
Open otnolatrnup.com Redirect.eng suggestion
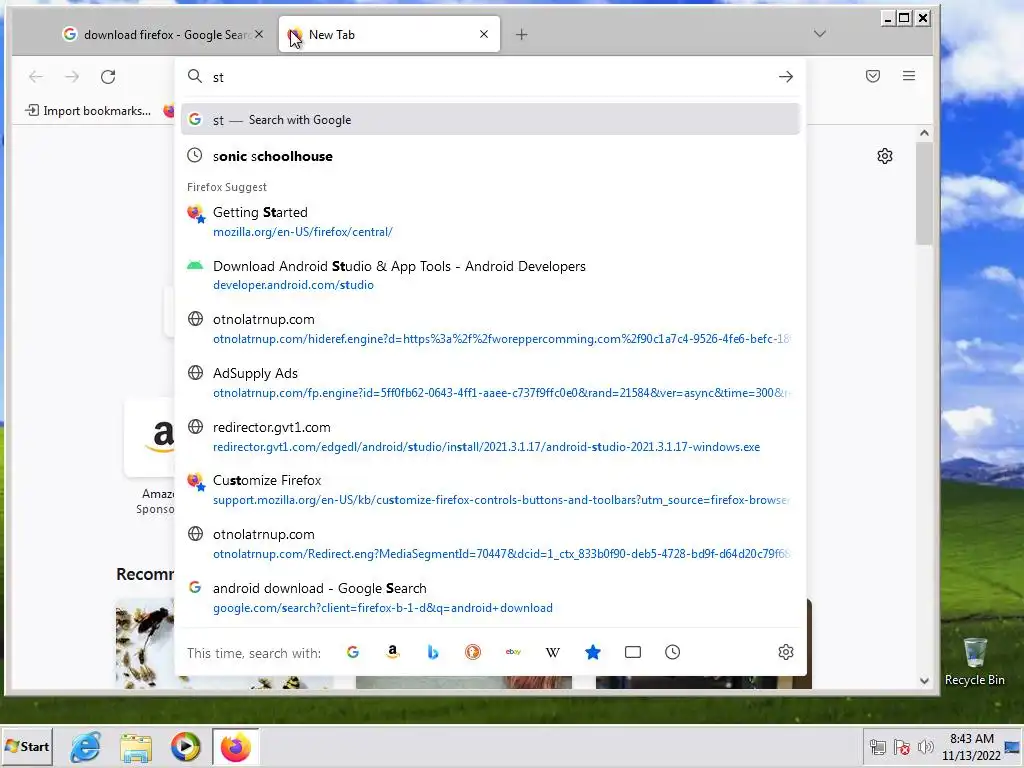(490, 543)
